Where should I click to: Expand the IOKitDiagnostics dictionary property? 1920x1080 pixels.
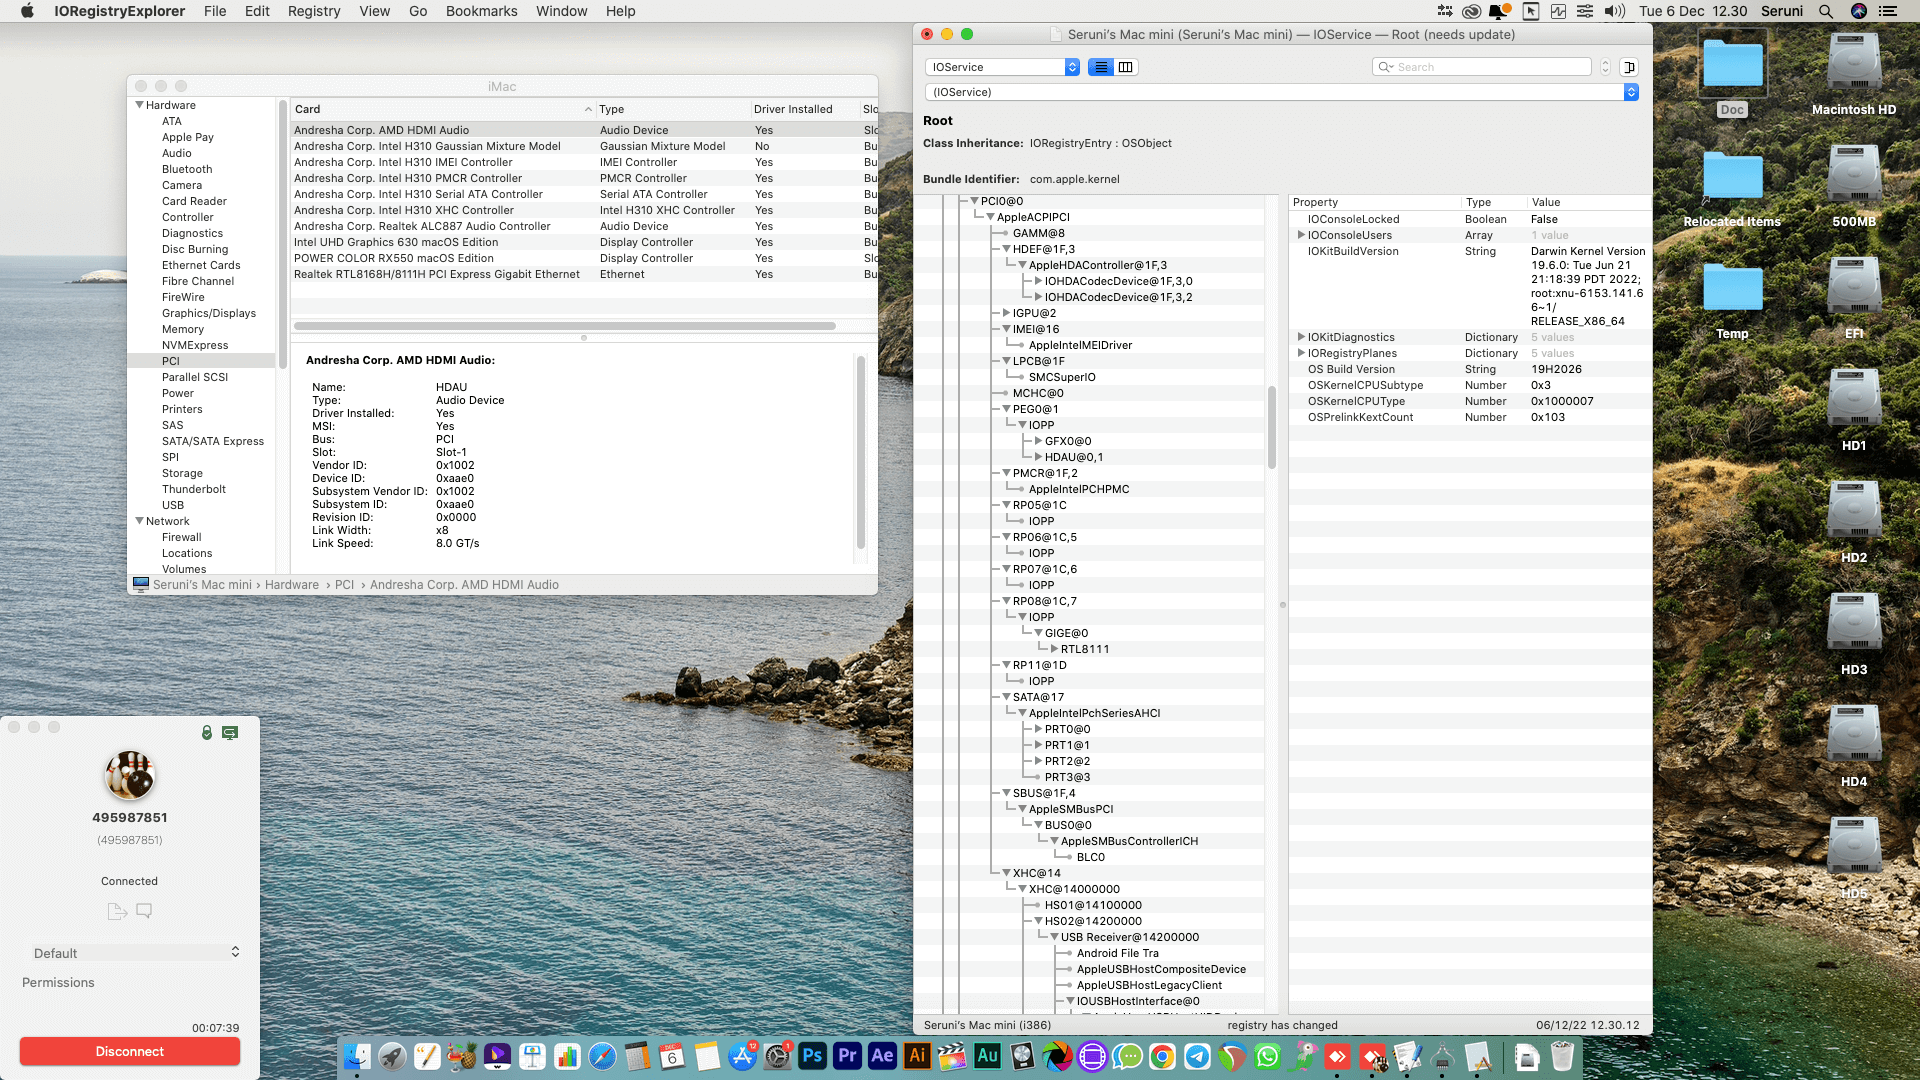tap(1301, 337)
